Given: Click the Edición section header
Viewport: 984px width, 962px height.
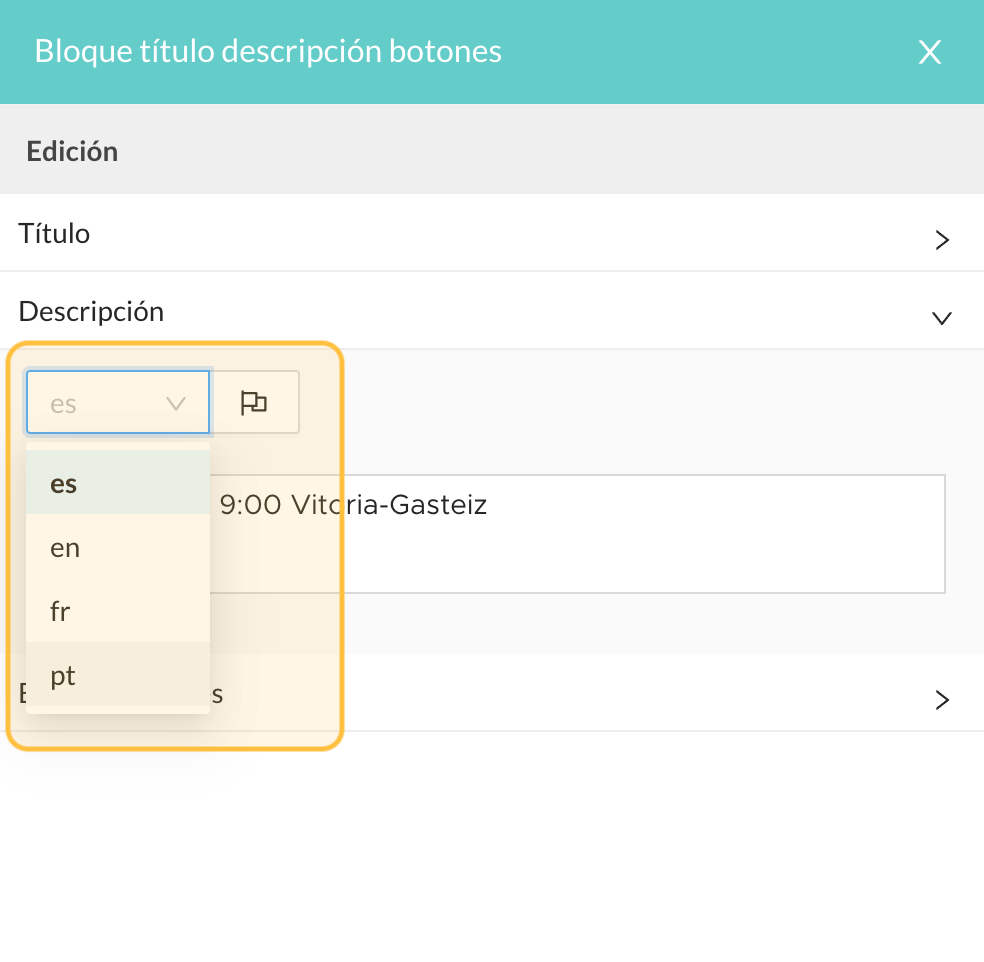Looking at the screenshot, I should (72, 152).
